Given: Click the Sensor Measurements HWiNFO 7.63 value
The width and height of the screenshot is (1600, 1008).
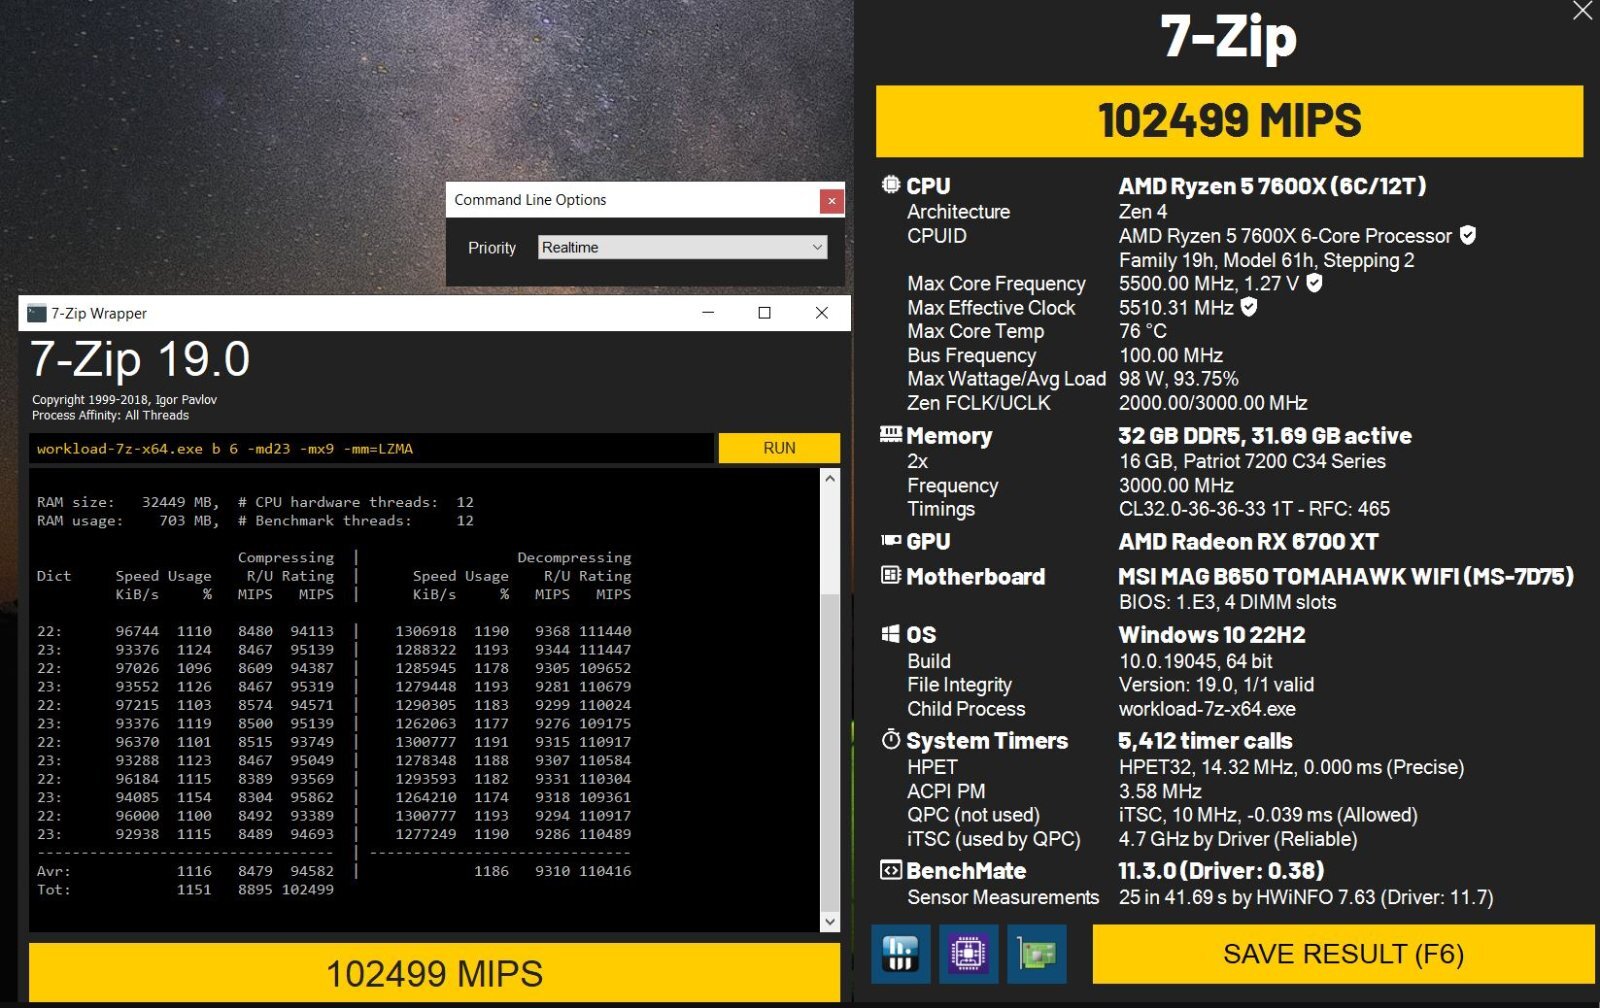Looking at the screenshot, I should tap(1306, 897).
